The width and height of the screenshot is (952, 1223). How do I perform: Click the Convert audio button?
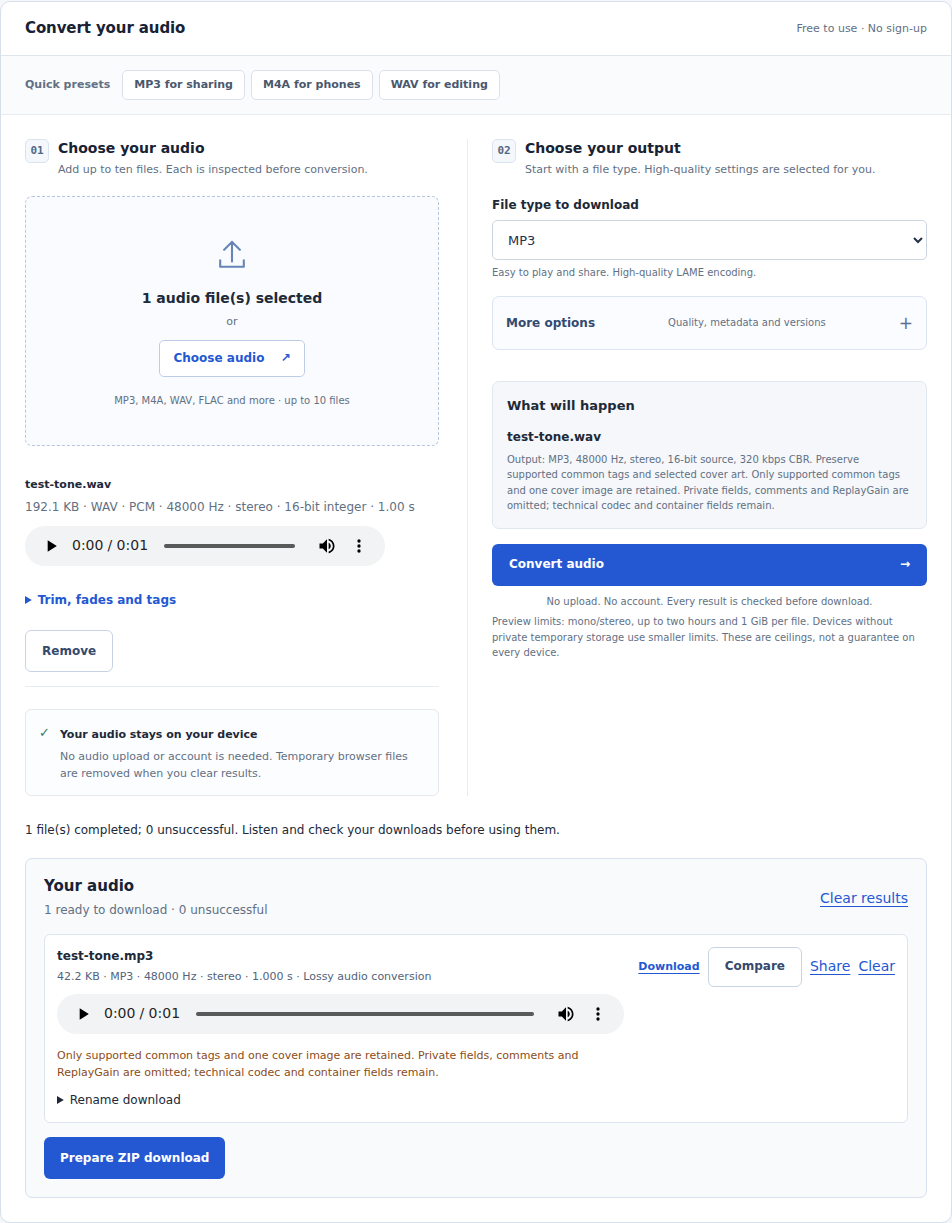709,565
